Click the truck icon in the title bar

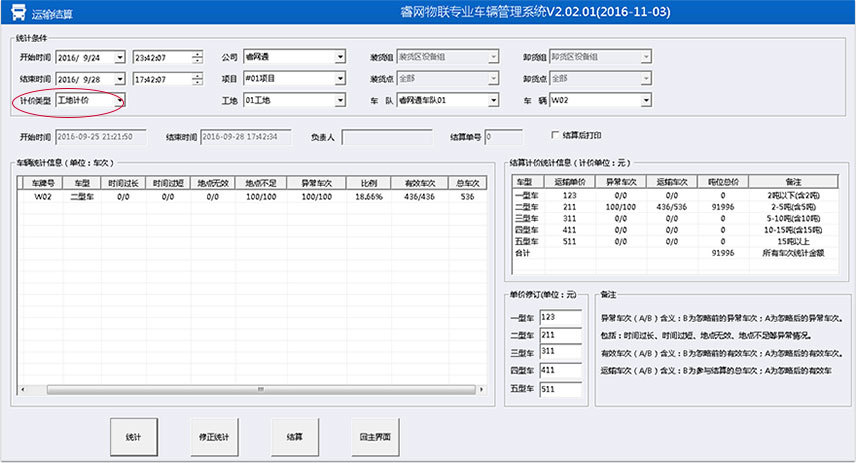17,12
